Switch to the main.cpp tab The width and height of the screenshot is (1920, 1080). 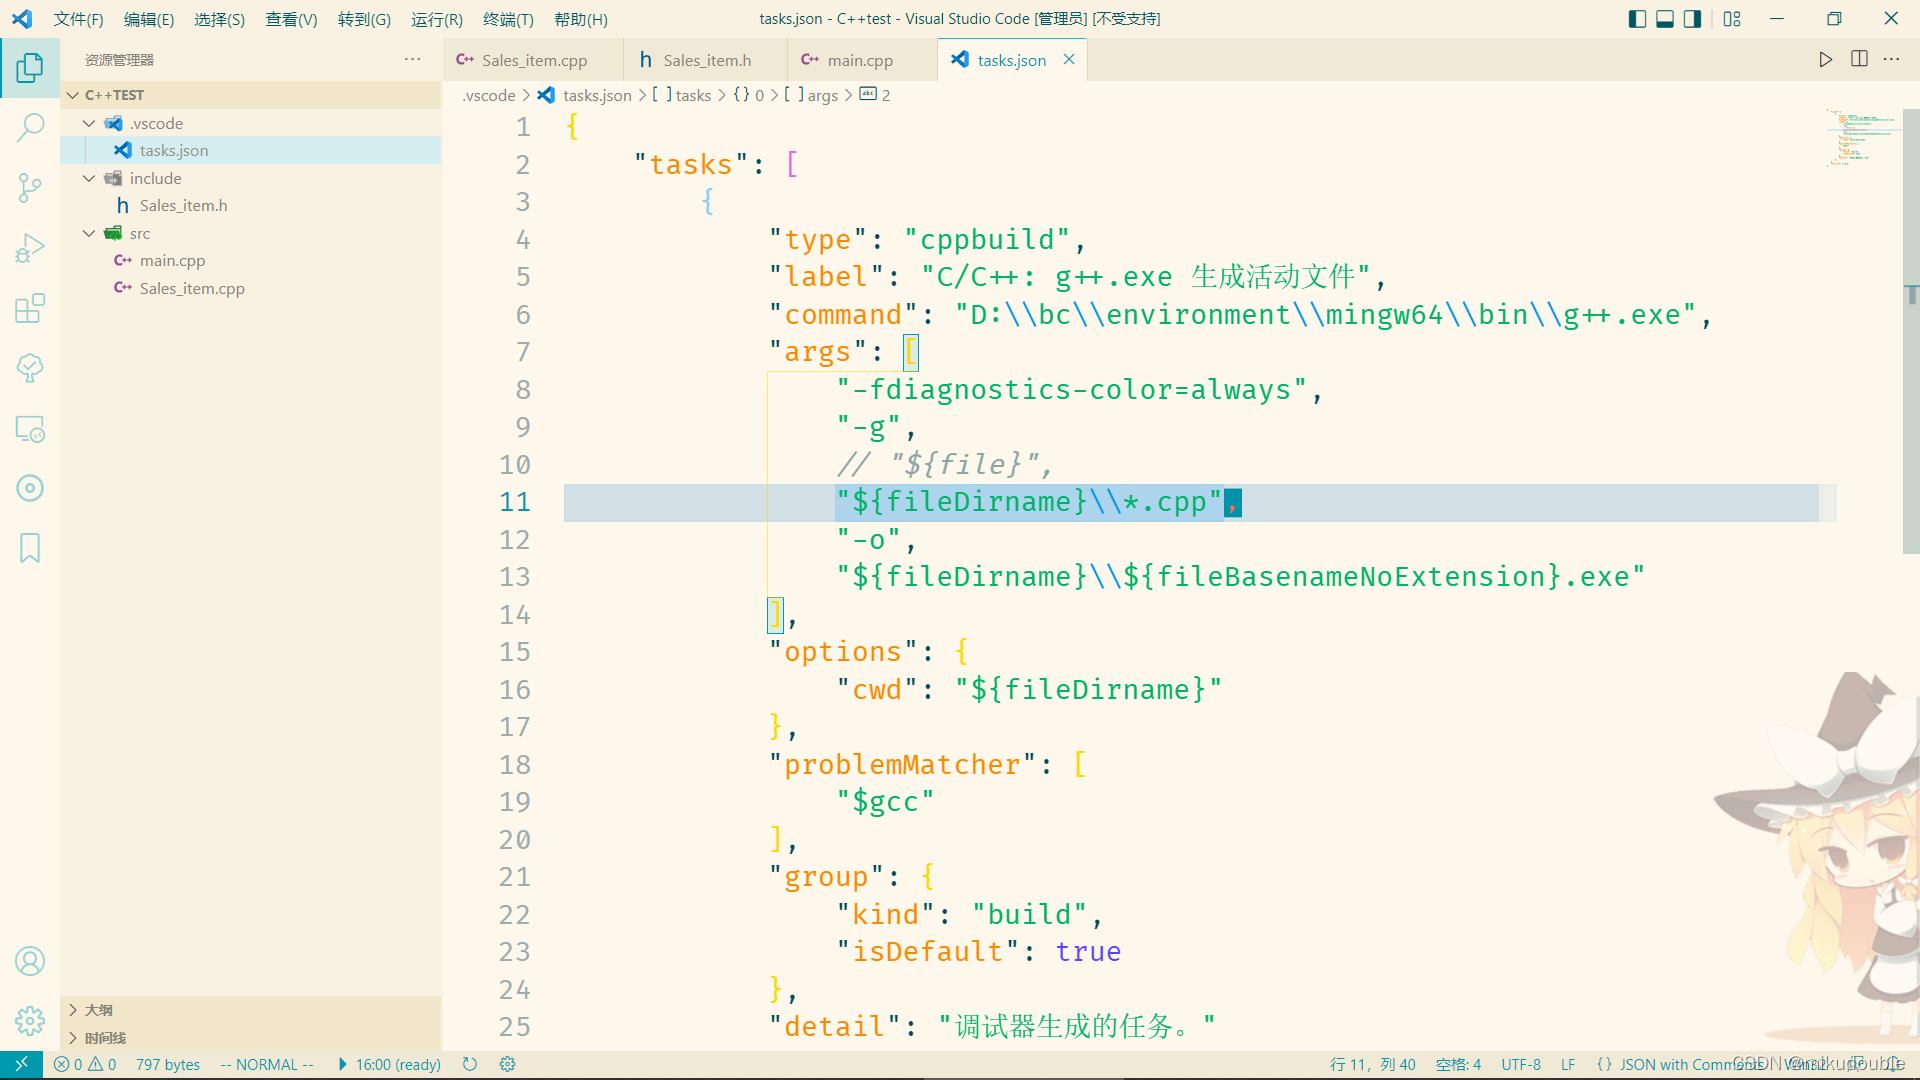click(x=859, y=60)
